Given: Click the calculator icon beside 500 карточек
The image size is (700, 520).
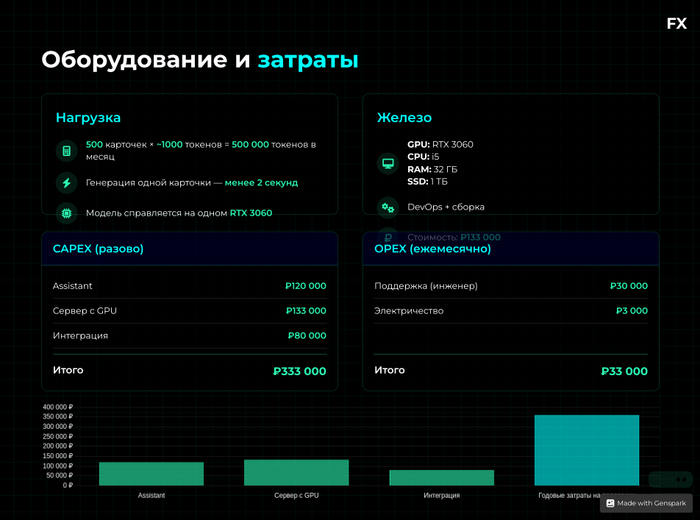Looking at the screenshot, I should point(67,151).
